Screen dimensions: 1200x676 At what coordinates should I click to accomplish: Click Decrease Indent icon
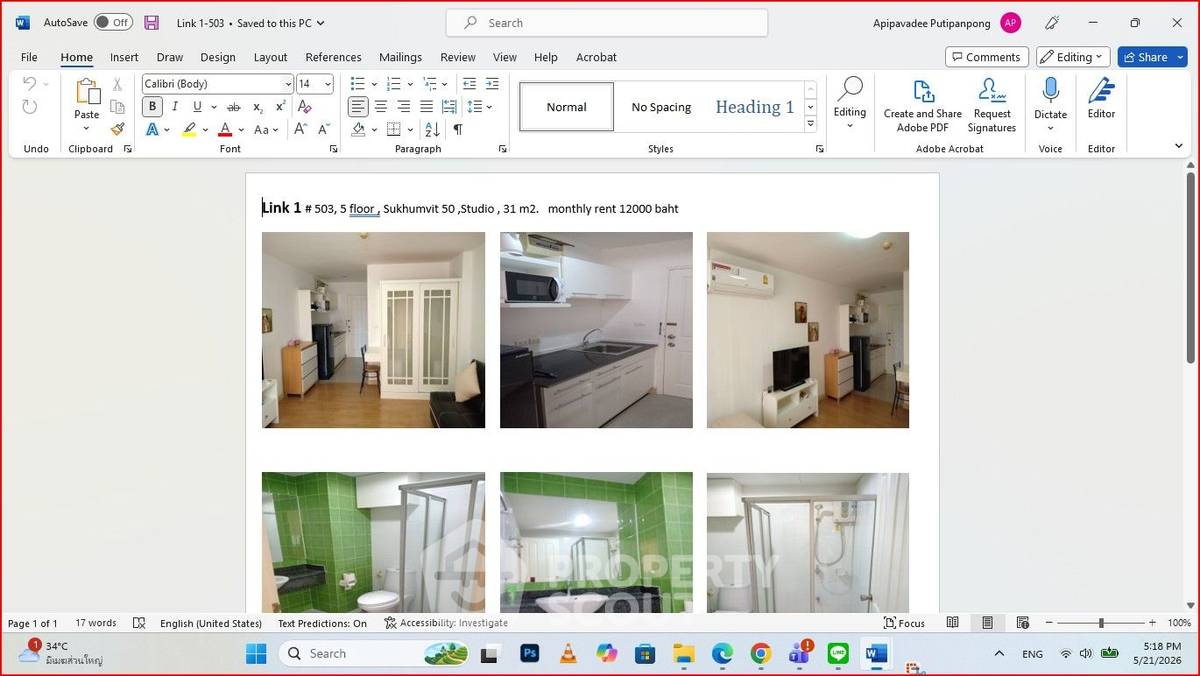[x=469, y=84]
